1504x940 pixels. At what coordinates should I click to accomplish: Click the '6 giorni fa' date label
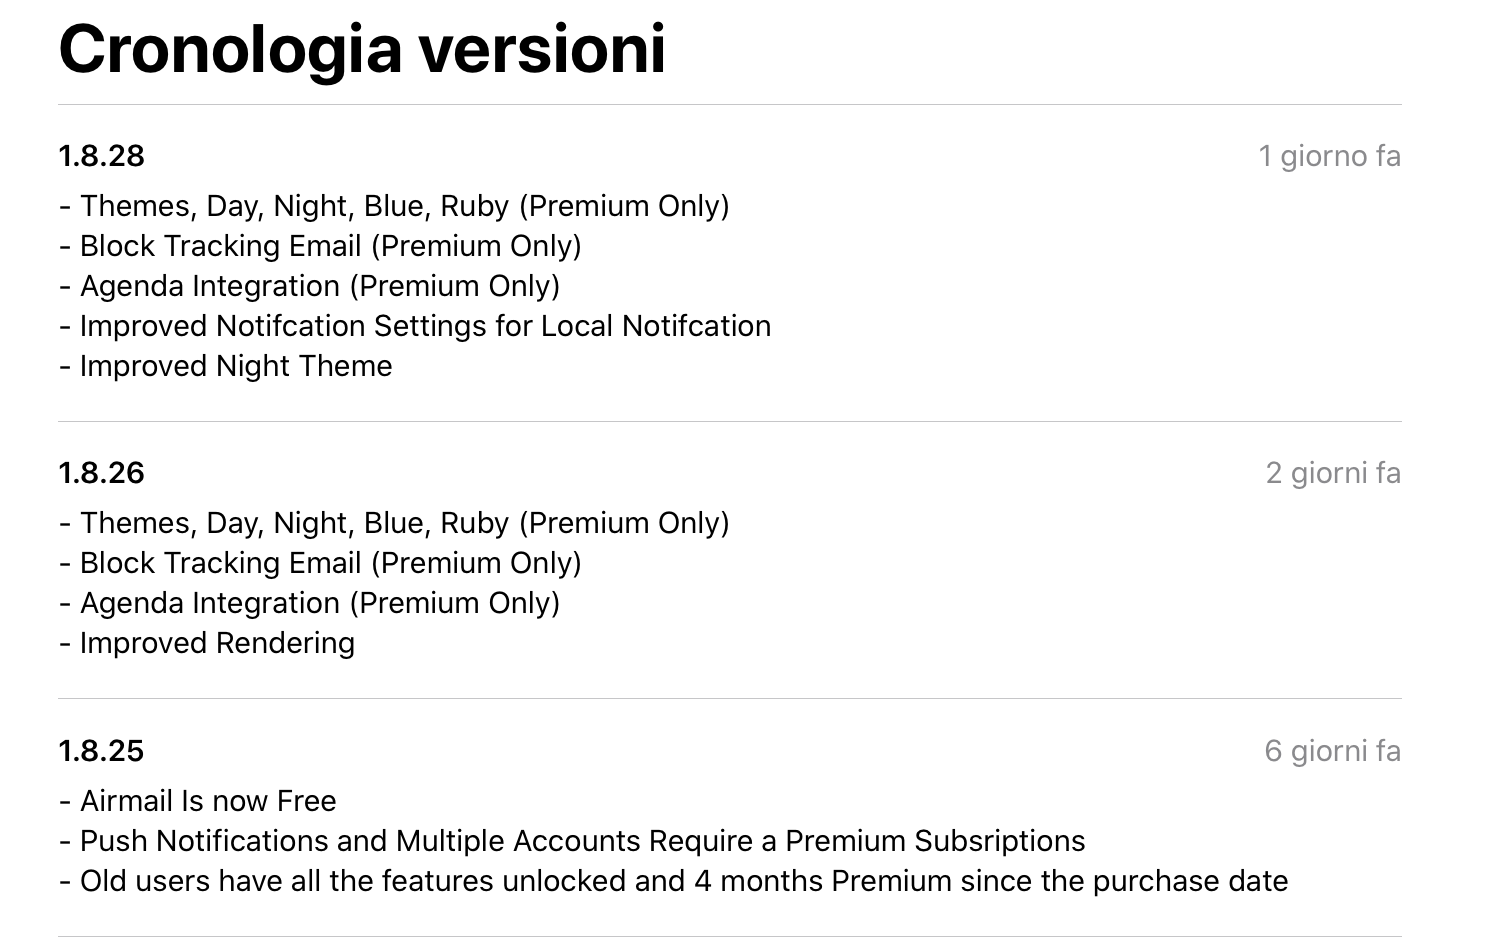[x=1333, y=751]
